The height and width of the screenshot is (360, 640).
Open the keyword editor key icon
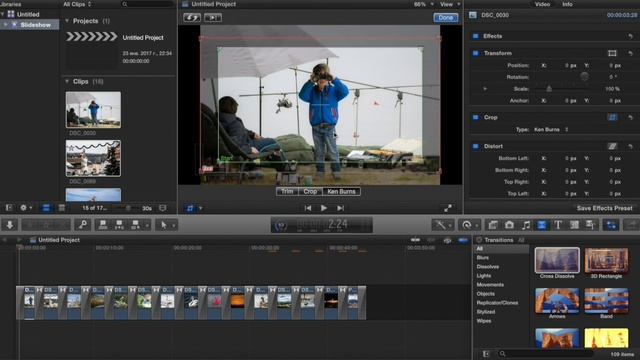tap(83, 225)
